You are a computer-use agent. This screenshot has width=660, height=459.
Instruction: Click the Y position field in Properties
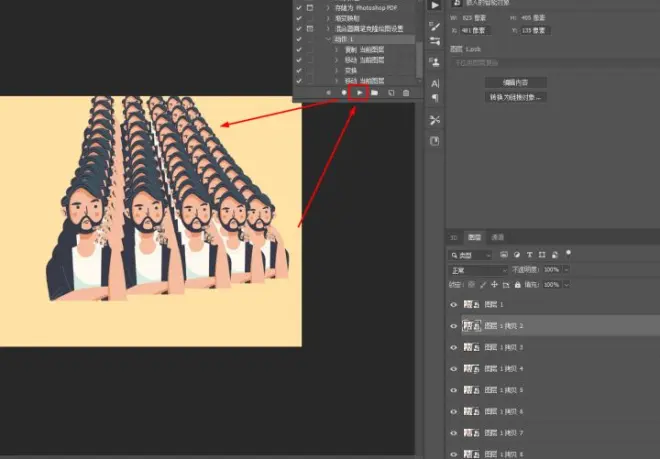click(535, 30)
